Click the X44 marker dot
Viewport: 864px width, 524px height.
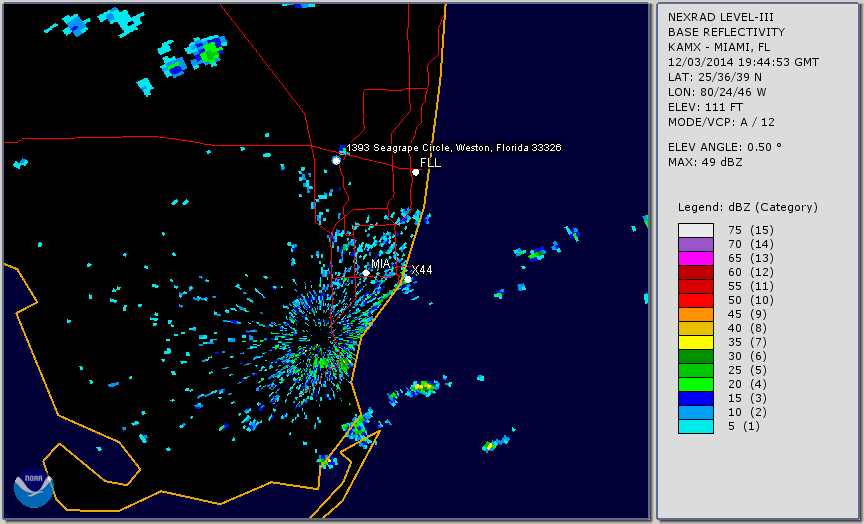click(408, 280)
